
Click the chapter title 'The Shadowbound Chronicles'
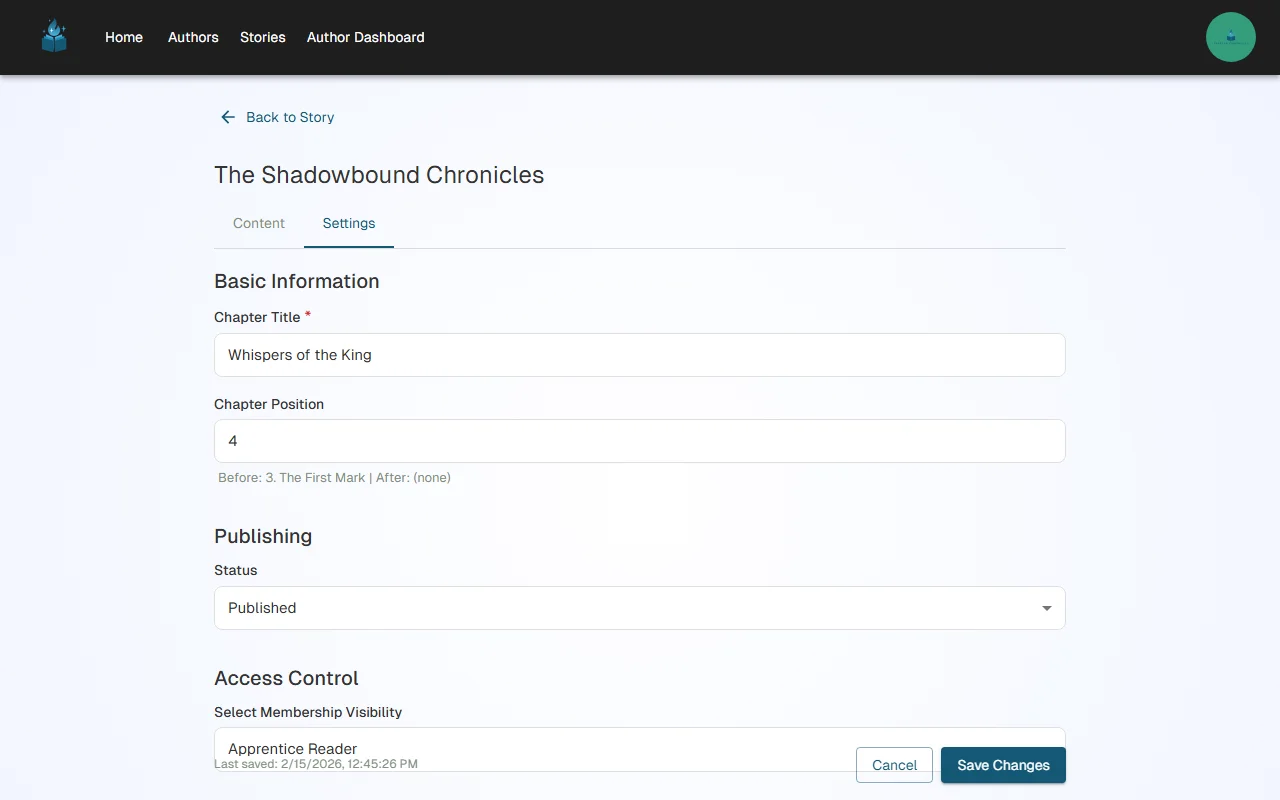coord(379,174)
